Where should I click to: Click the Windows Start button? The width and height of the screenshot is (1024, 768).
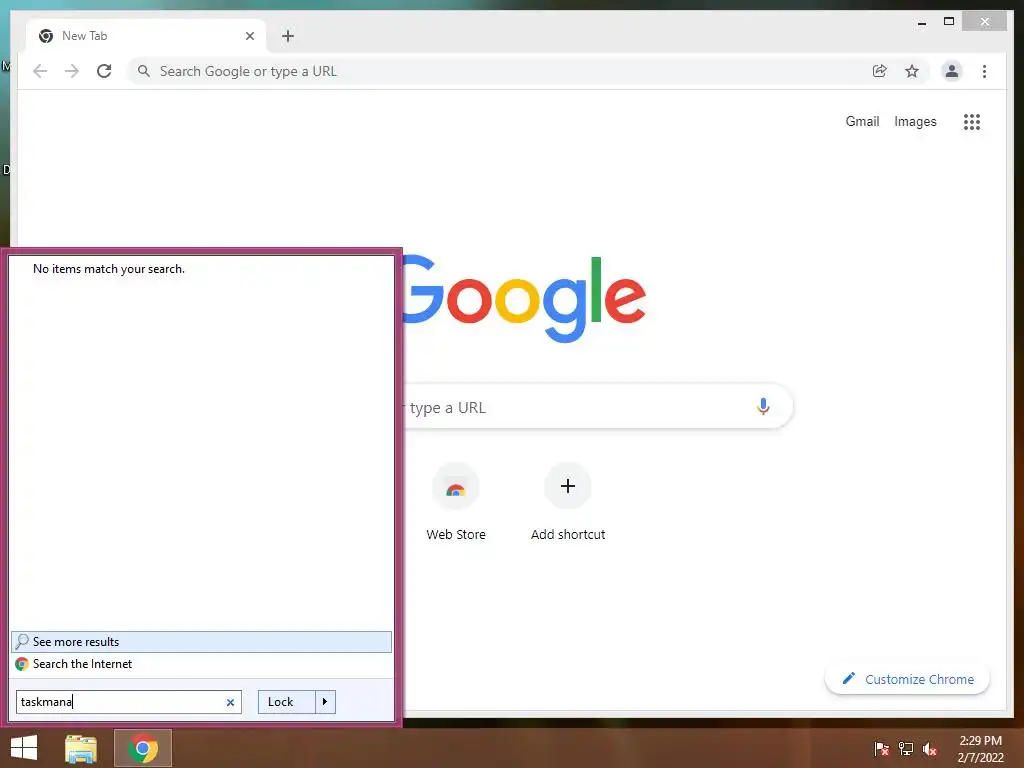pyautogui.click(x=24, y=748)
